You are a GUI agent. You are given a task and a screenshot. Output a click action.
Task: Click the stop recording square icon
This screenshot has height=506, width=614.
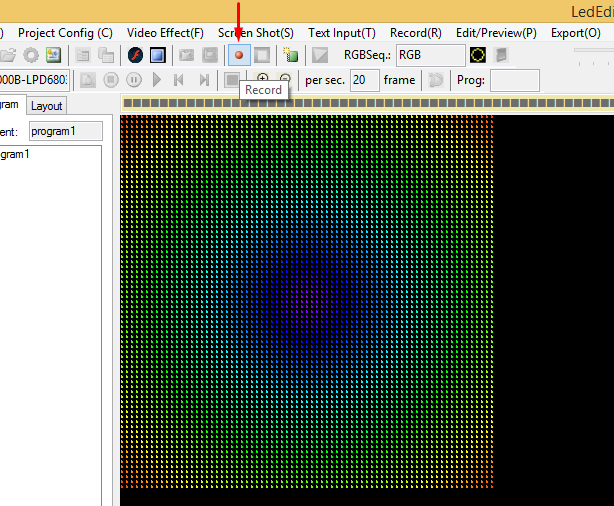click(262, 55)
